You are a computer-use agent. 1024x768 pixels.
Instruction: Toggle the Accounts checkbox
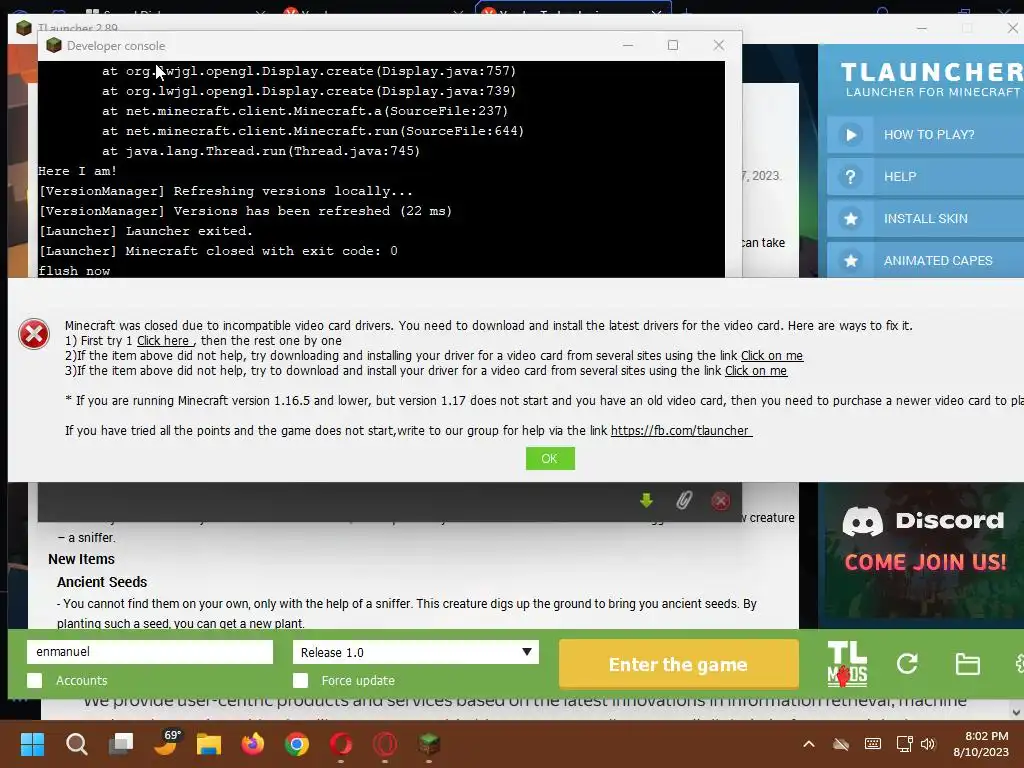click(x=35, y=680)
